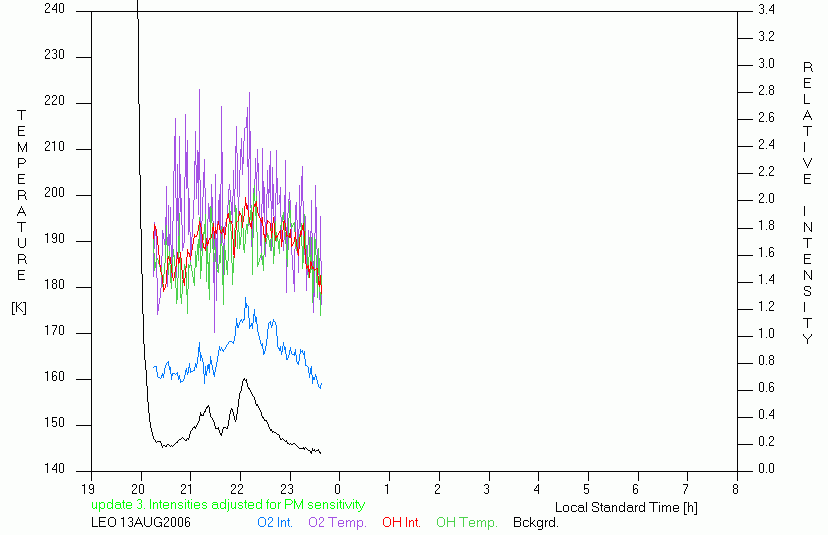
Task: Click the time axis label 3
Action: tap(486, 489)
